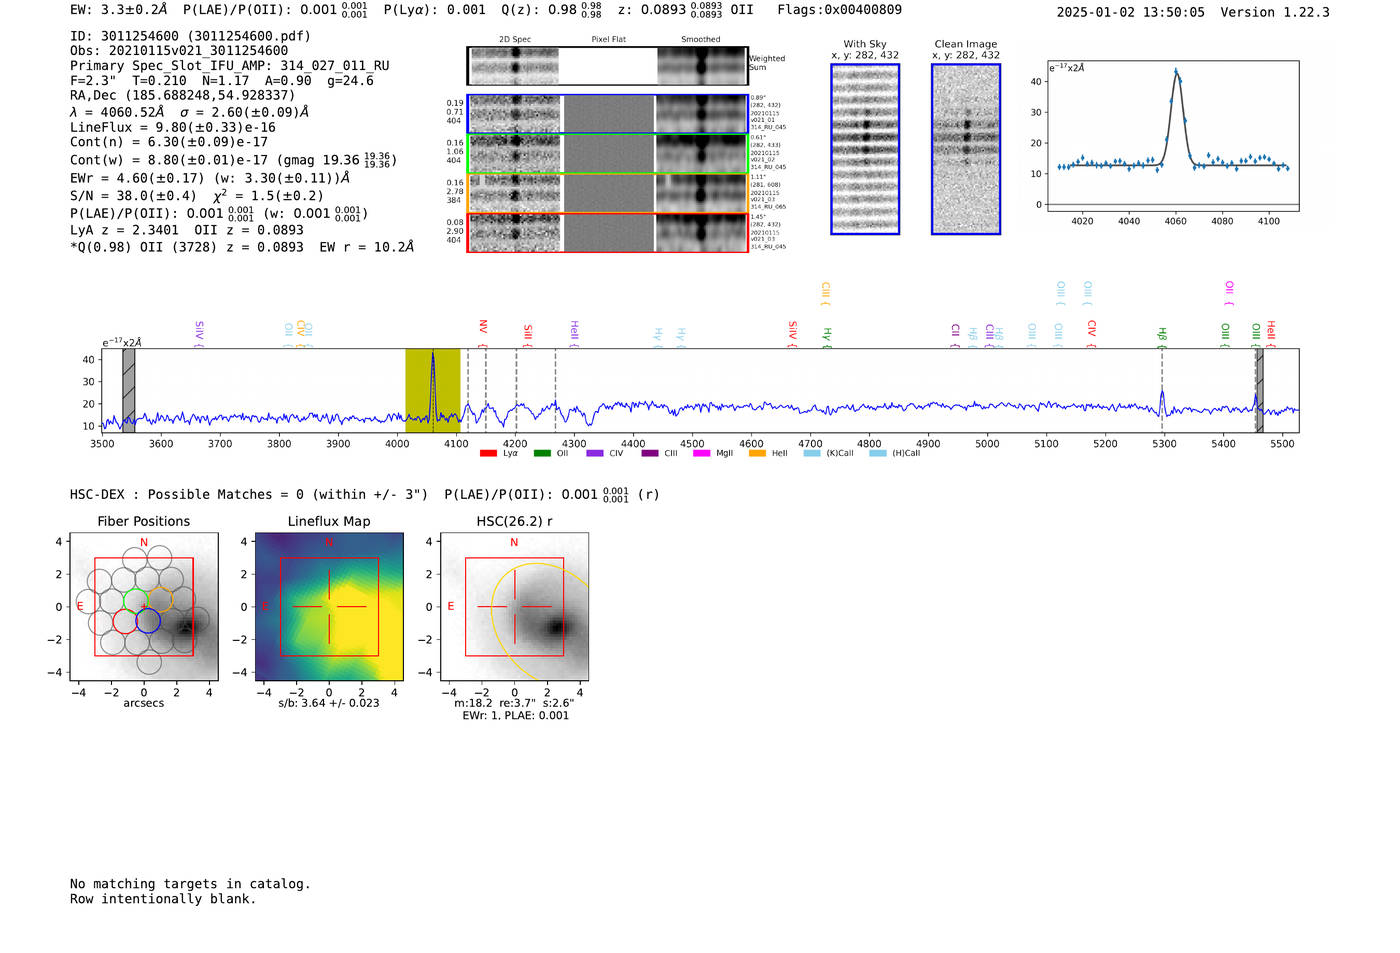Click the HSC-DEX Possible Matches line

point(365,495)
